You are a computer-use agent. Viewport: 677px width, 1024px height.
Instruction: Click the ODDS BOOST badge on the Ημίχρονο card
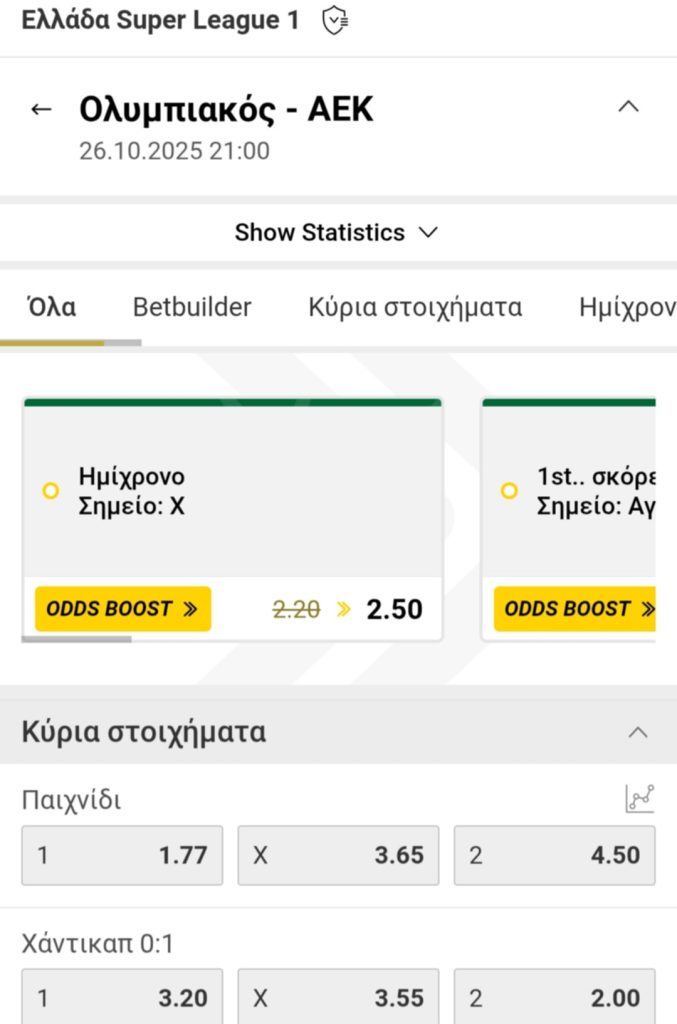coord(122,608)
